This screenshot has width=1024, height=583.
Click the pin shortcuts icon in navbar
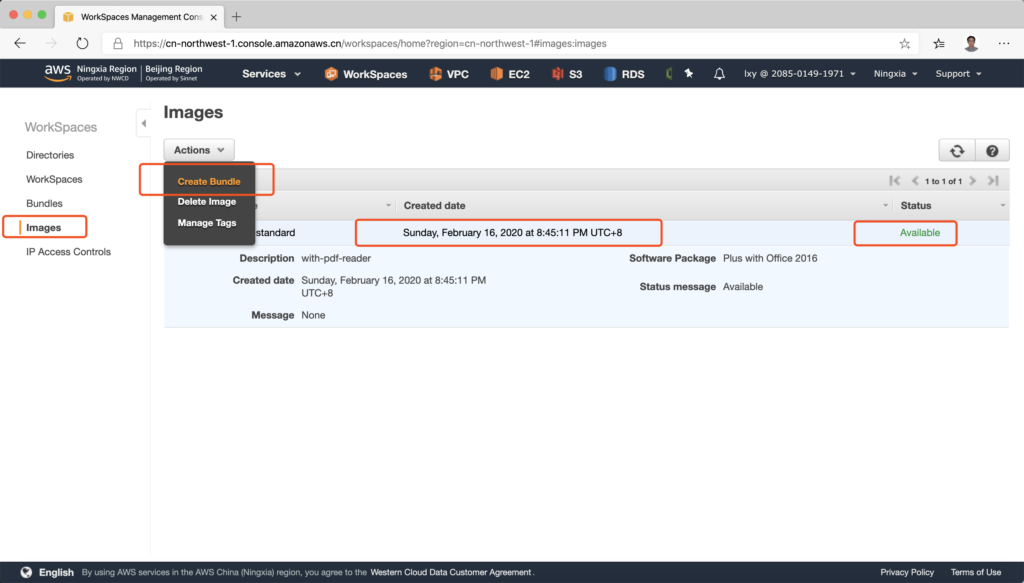[688, 74]
